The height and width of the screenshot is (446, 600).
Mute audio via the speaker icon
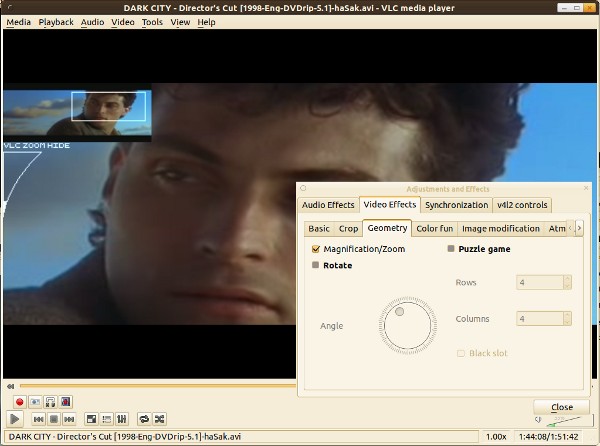click(x=538, y=420)
